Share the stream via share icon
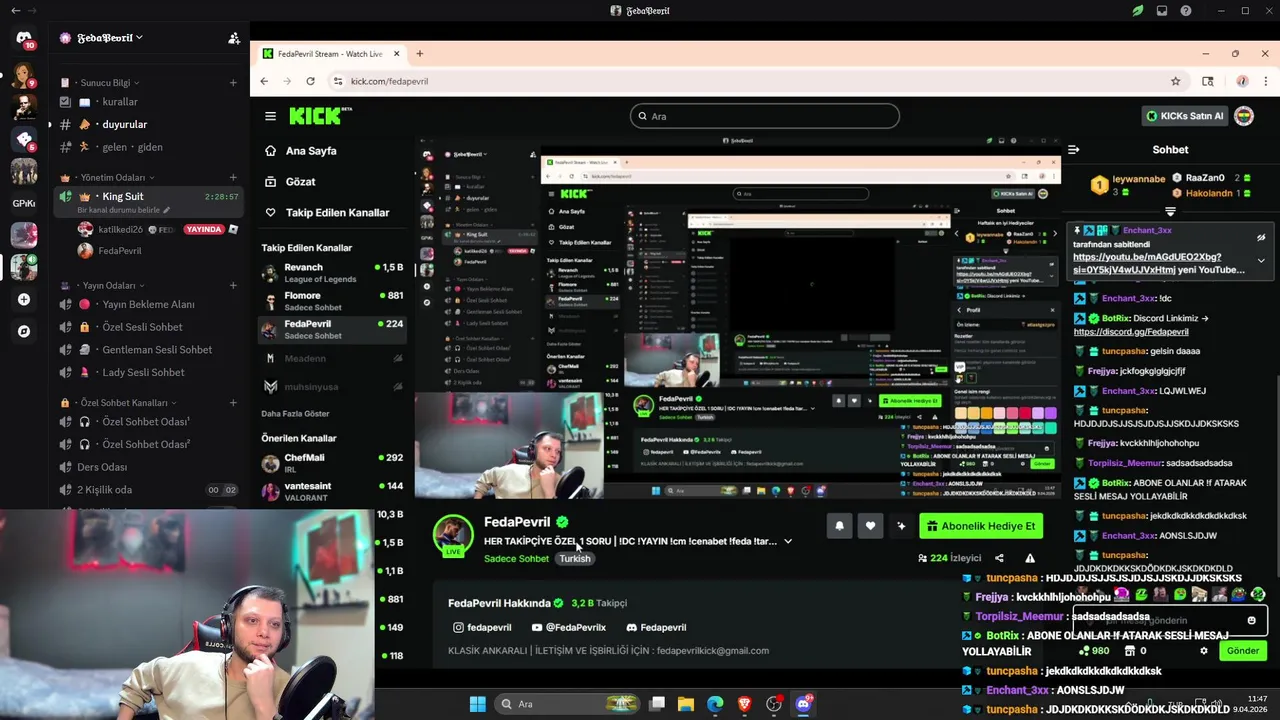1280x720 pixels. [x=999, y=558]
